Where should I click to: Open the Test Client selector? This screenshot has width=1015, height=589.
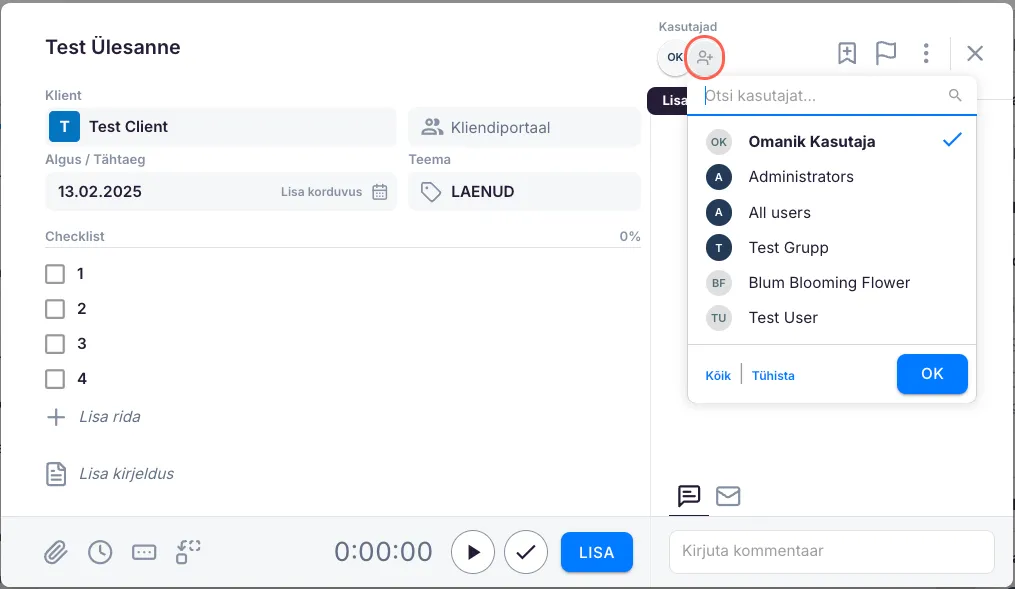pyautogui.click(x=220, y=127)
